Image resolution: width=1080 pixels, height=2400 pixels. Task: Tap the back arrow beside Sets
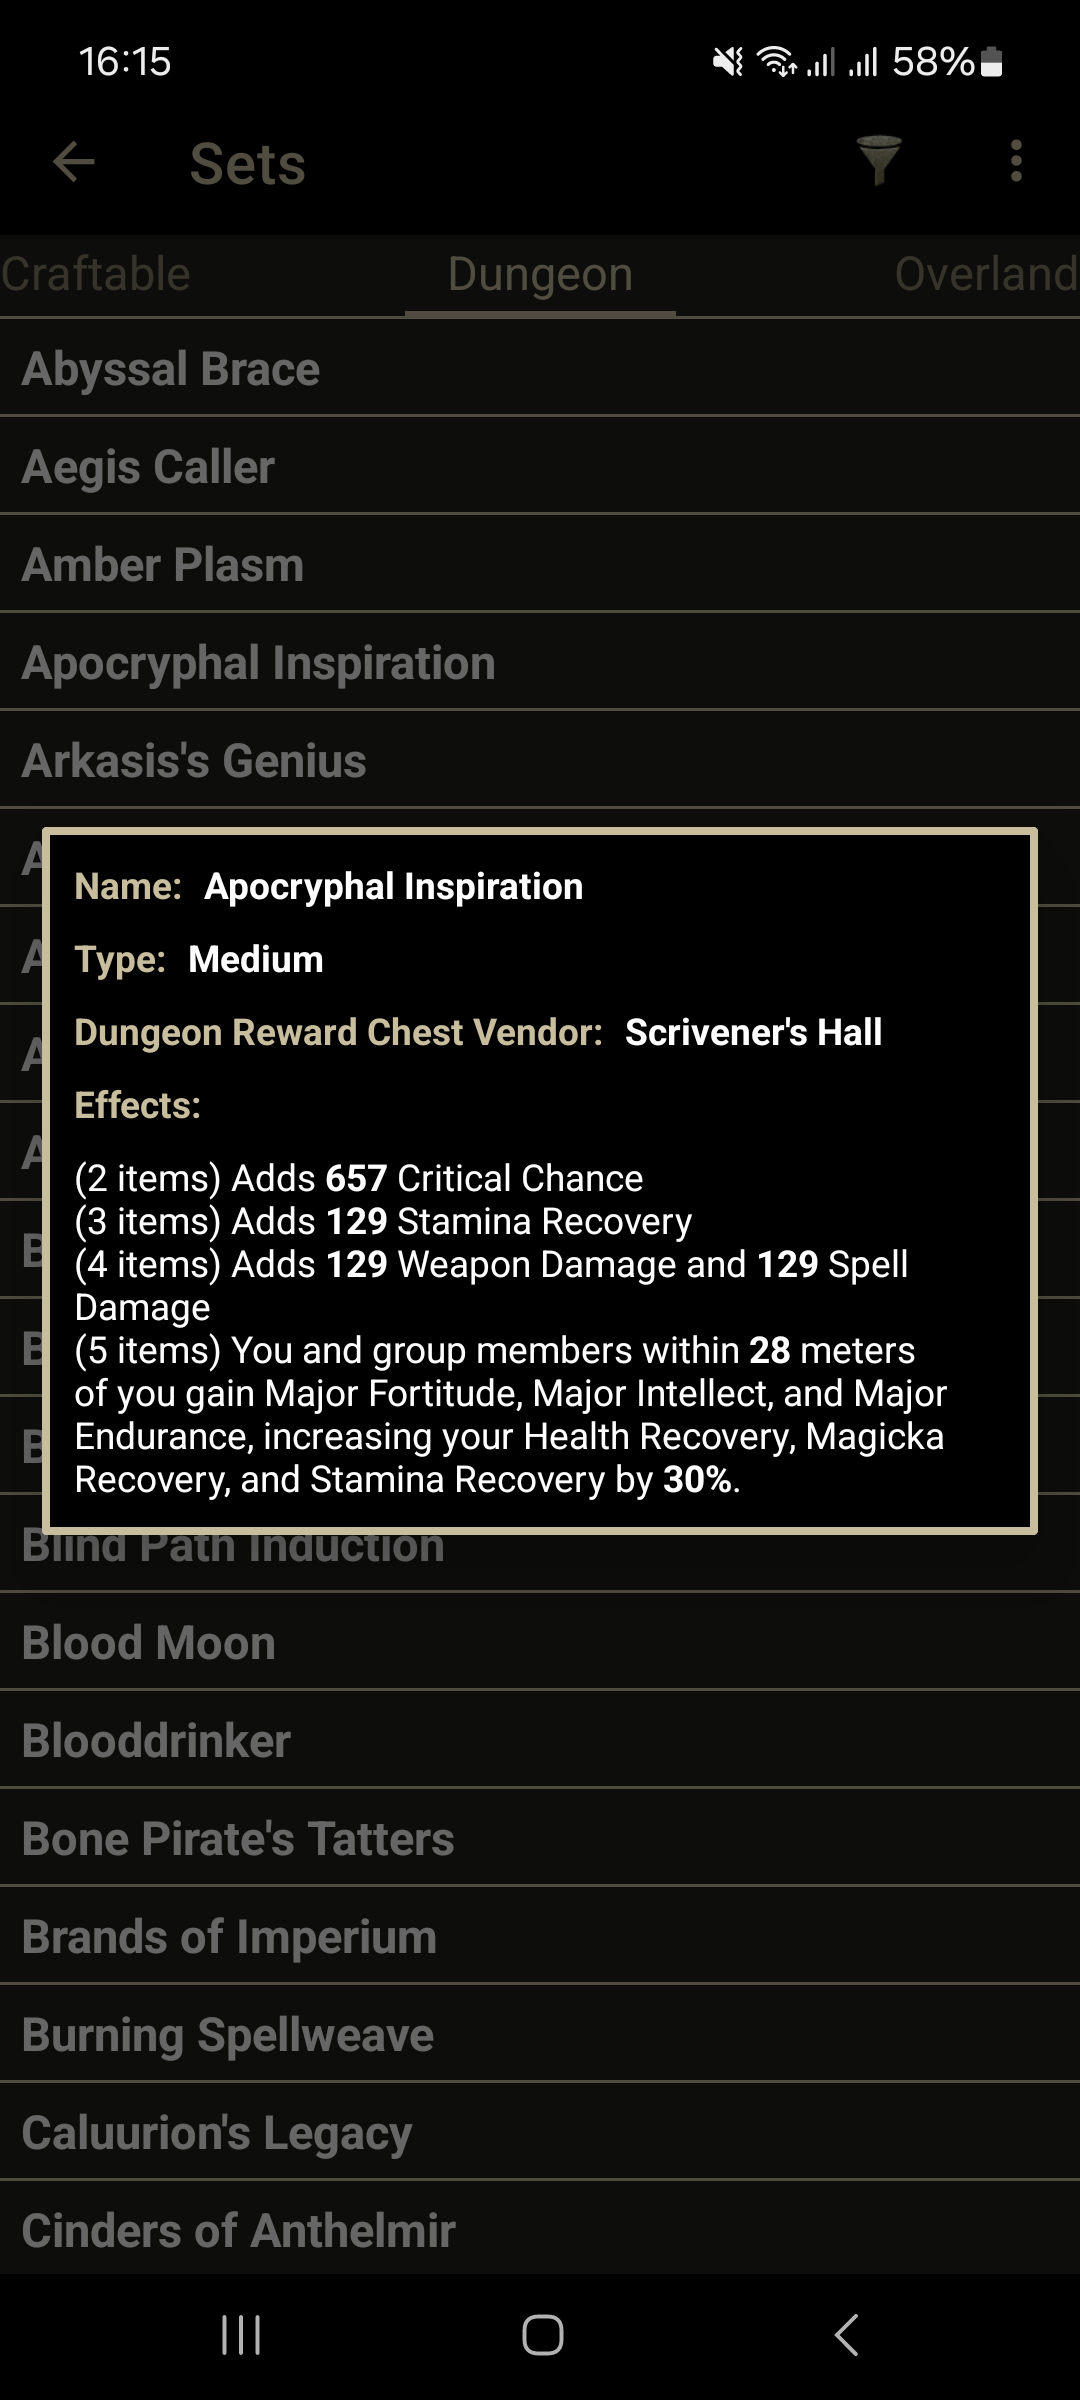(74, 162)
